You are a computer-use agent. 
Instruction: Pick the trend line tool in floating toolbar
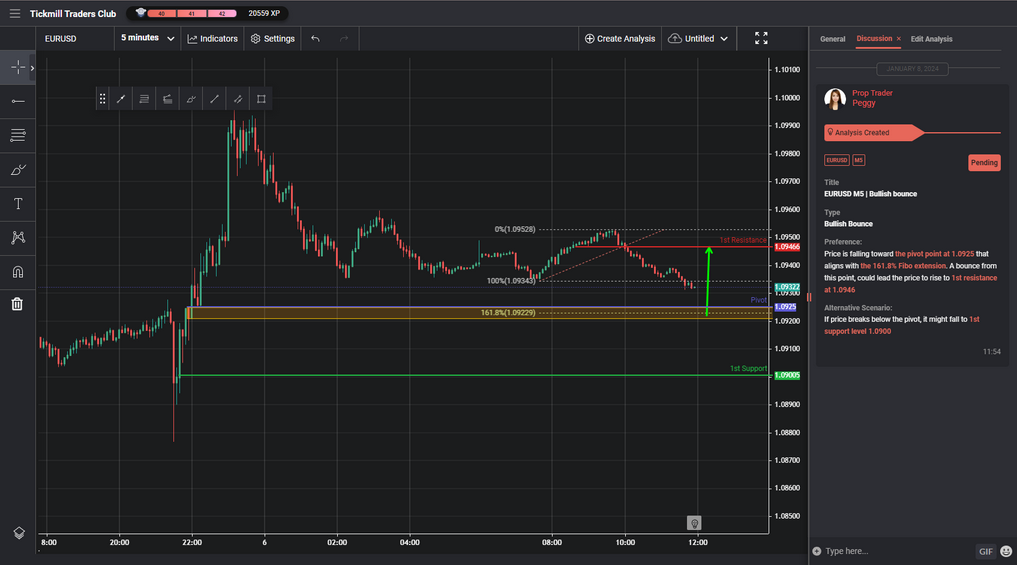[x=121, y=99]
